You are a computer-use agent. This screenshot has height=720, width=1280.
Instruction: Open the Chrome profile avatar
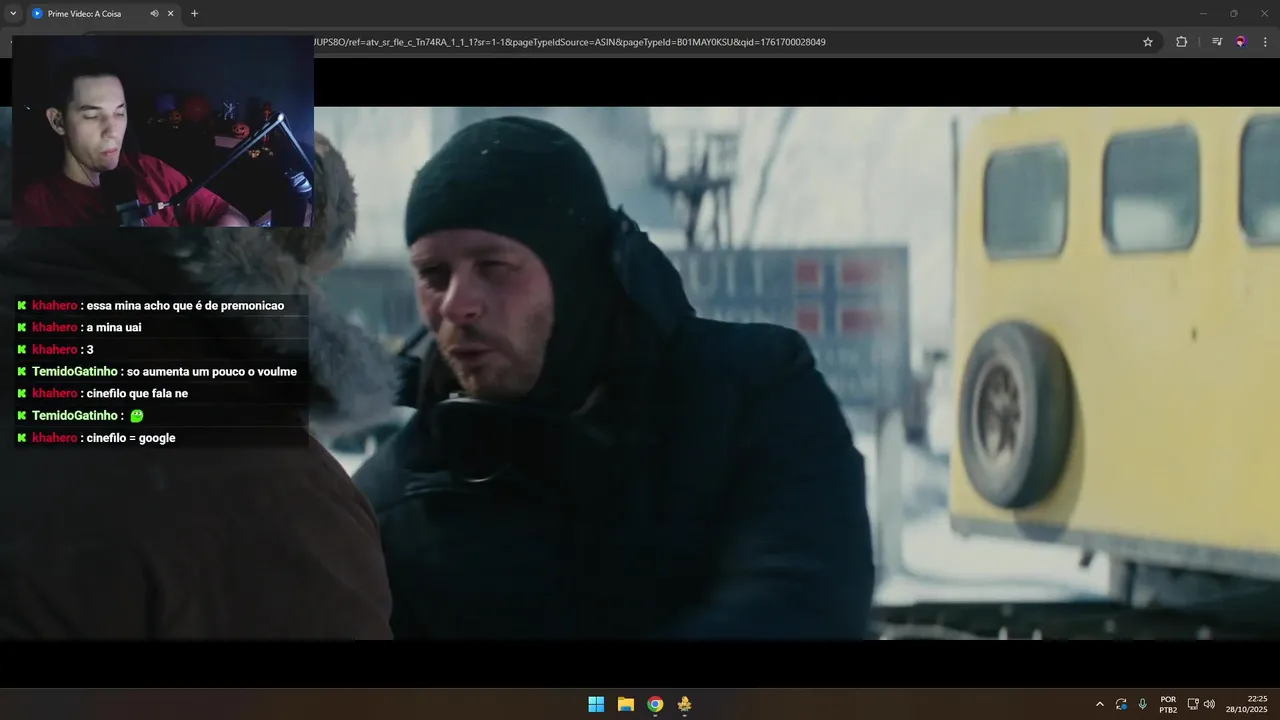click(x=1241, y=42)
